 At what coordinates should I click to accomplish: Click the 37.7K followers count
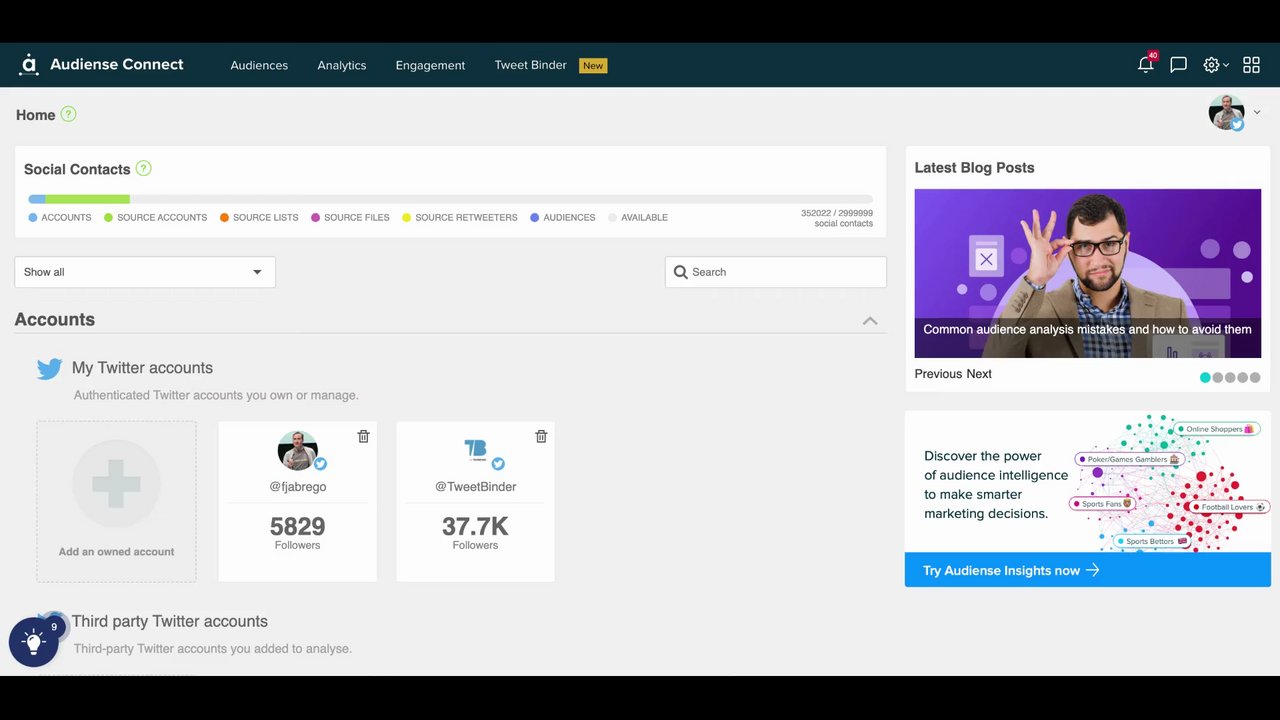(475, 526)
